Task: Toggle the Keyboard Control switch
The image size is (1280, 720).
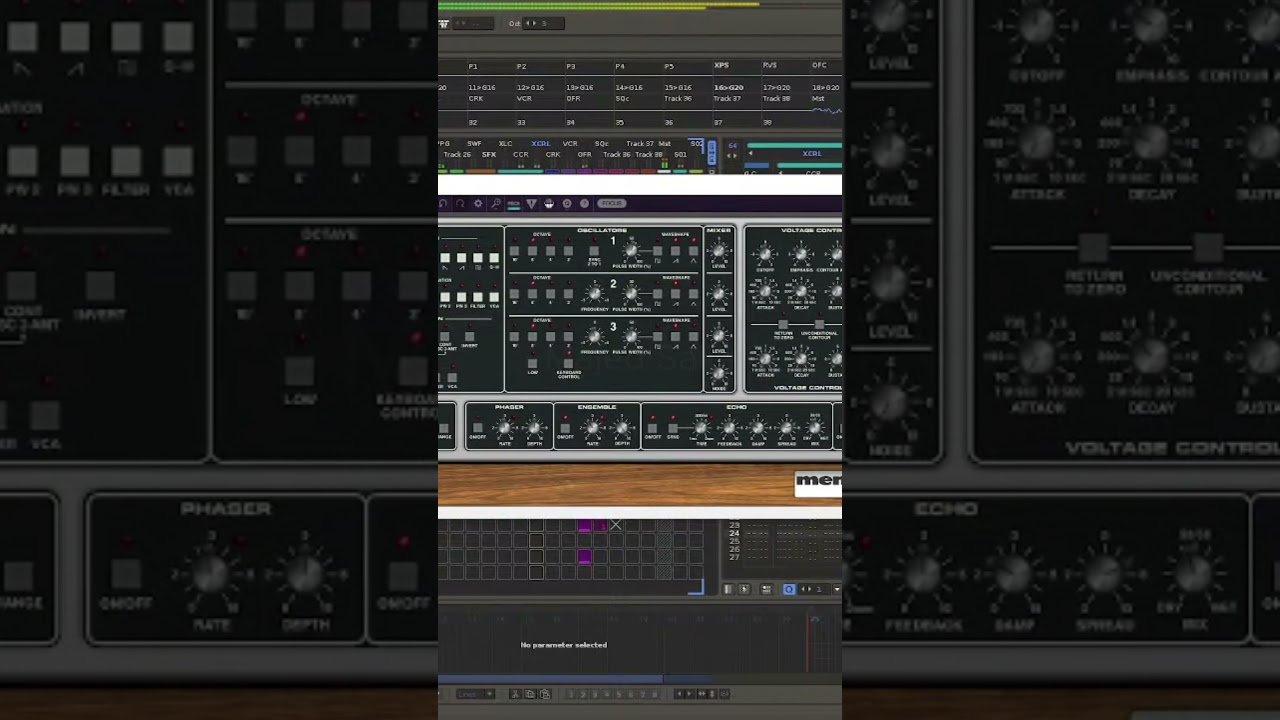Action: pyautogui.click(x=568, y=363)
